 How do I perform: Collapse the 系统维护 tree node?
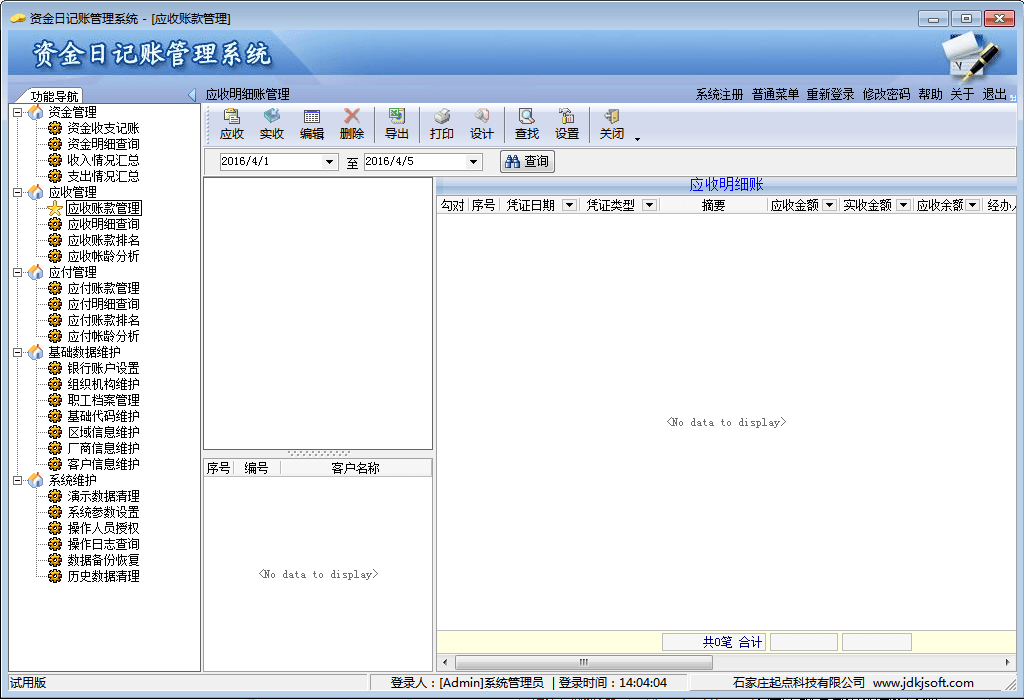tap(18, 480)
